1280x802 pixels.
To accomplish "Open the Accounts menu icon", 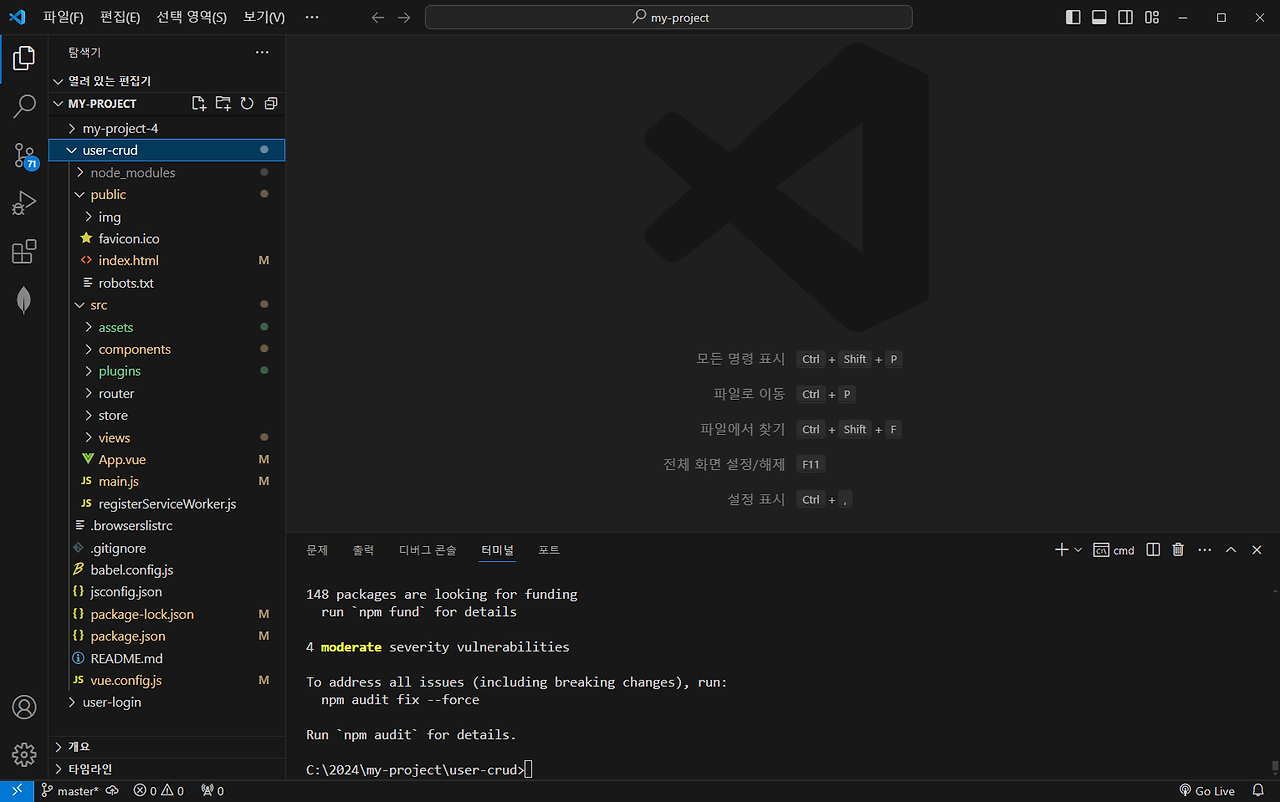I will tap(24, 707).
